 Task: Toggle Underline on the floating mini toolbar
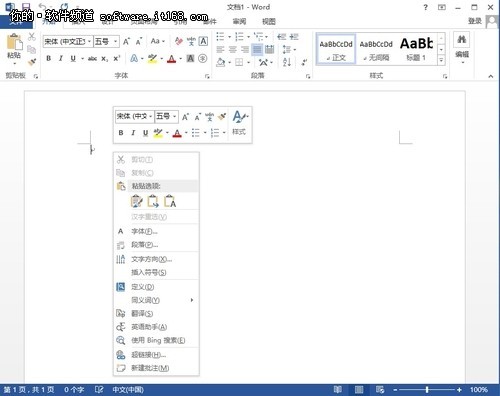click(x=145, y=133)
